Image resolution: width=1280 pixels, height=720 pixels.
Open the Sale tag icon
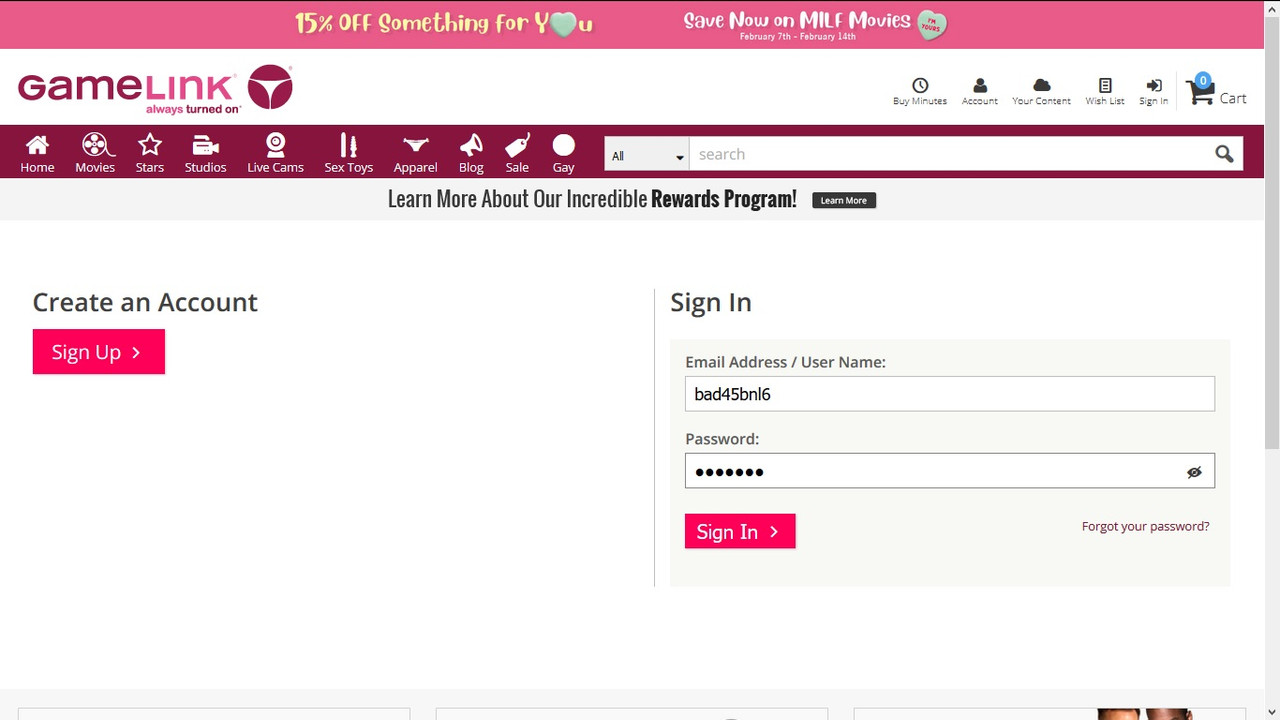tap(517, 146)
